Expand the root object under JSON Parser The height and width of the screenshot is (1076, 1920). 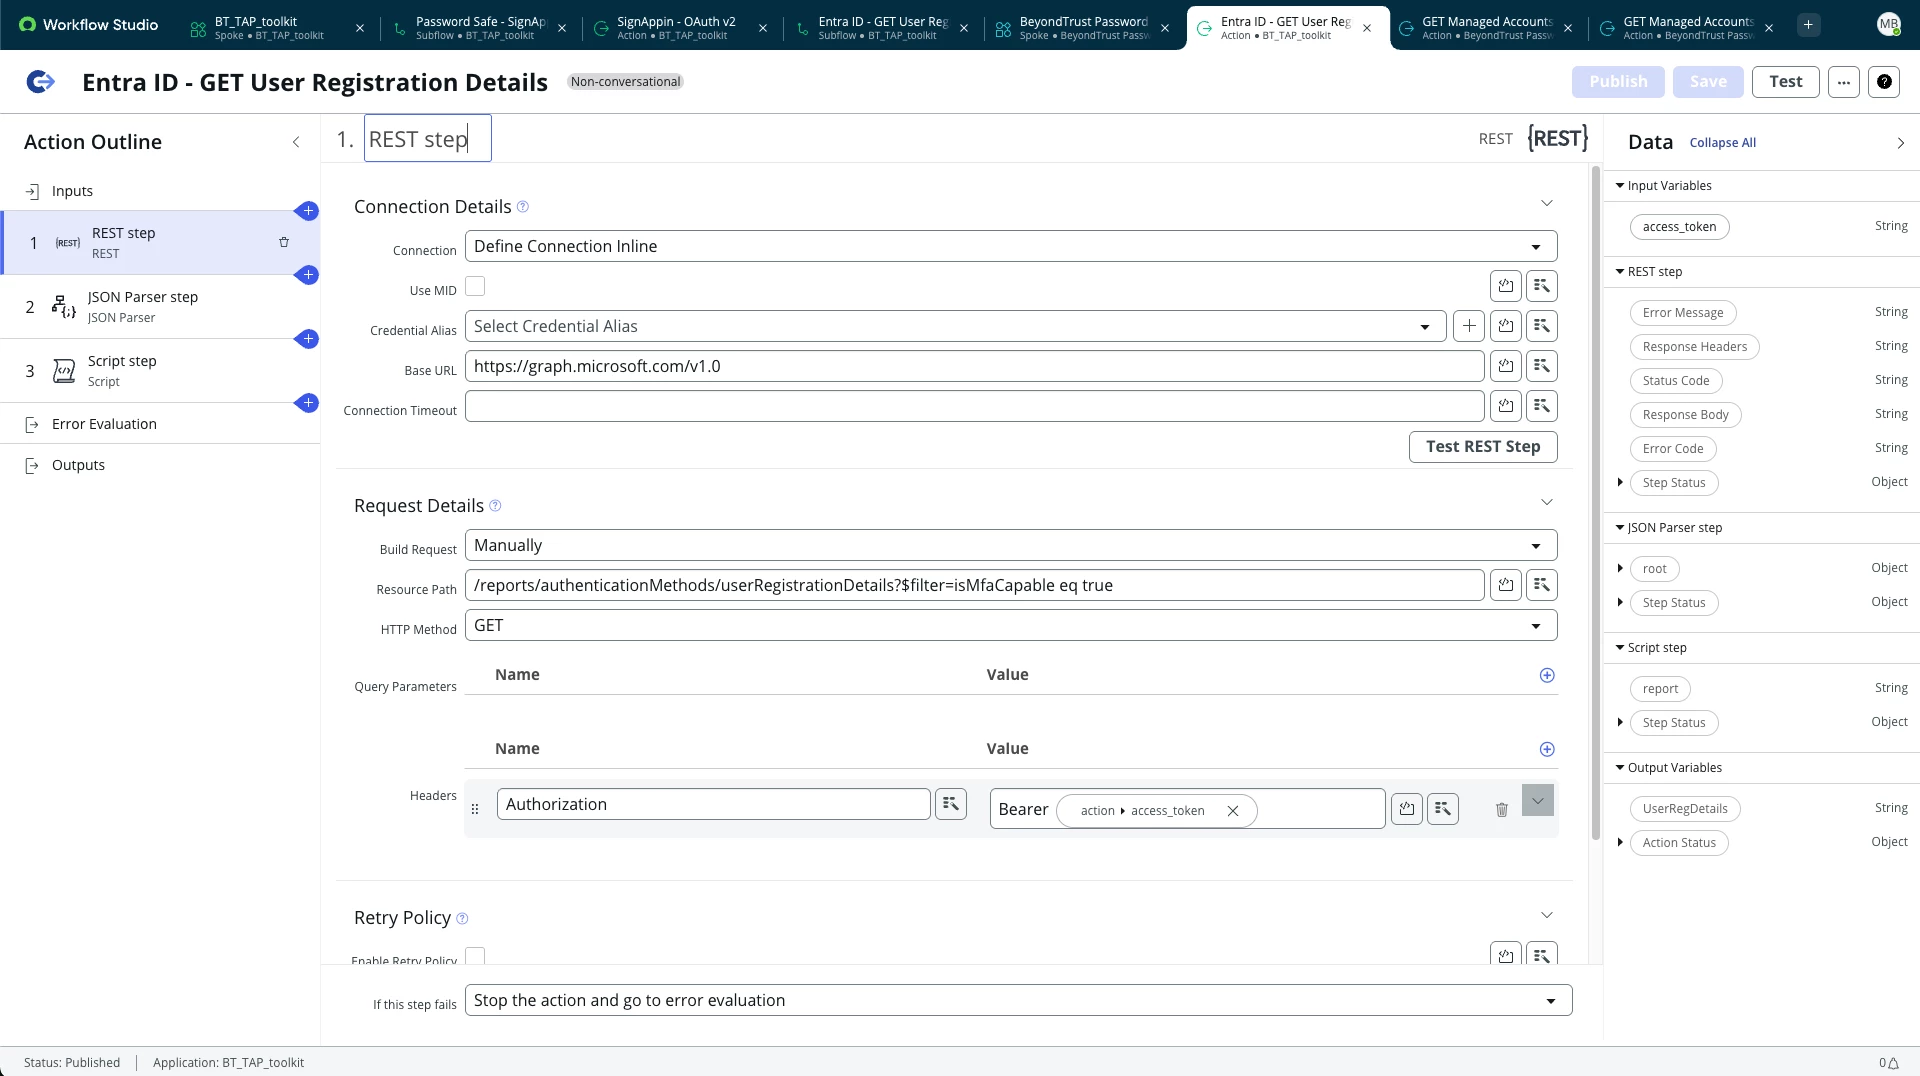point(1620,569)
